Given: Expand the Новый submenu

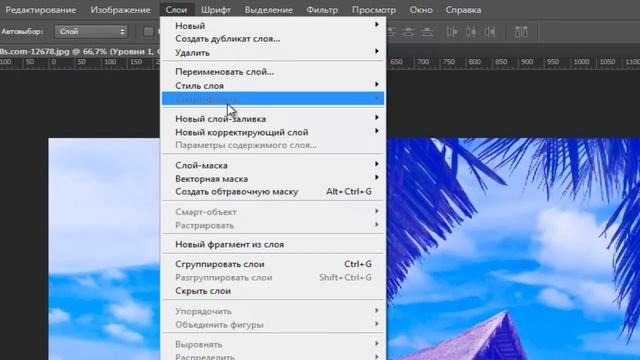Looking at the screenshot, I should (273, 25).
